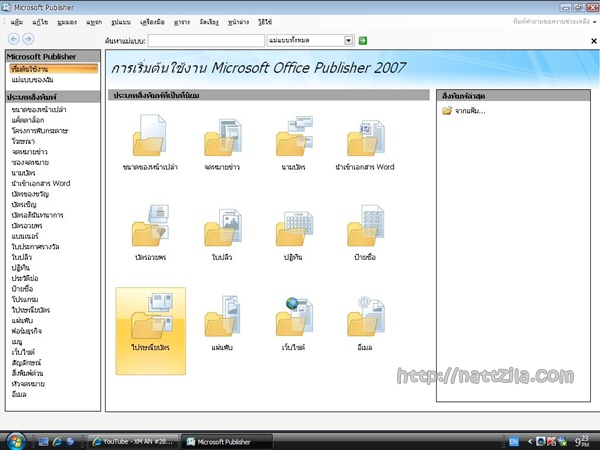The image size is (600, 450).
Task: Open the วิธีใช้ (Help) menu
Action: coord(265,22)
